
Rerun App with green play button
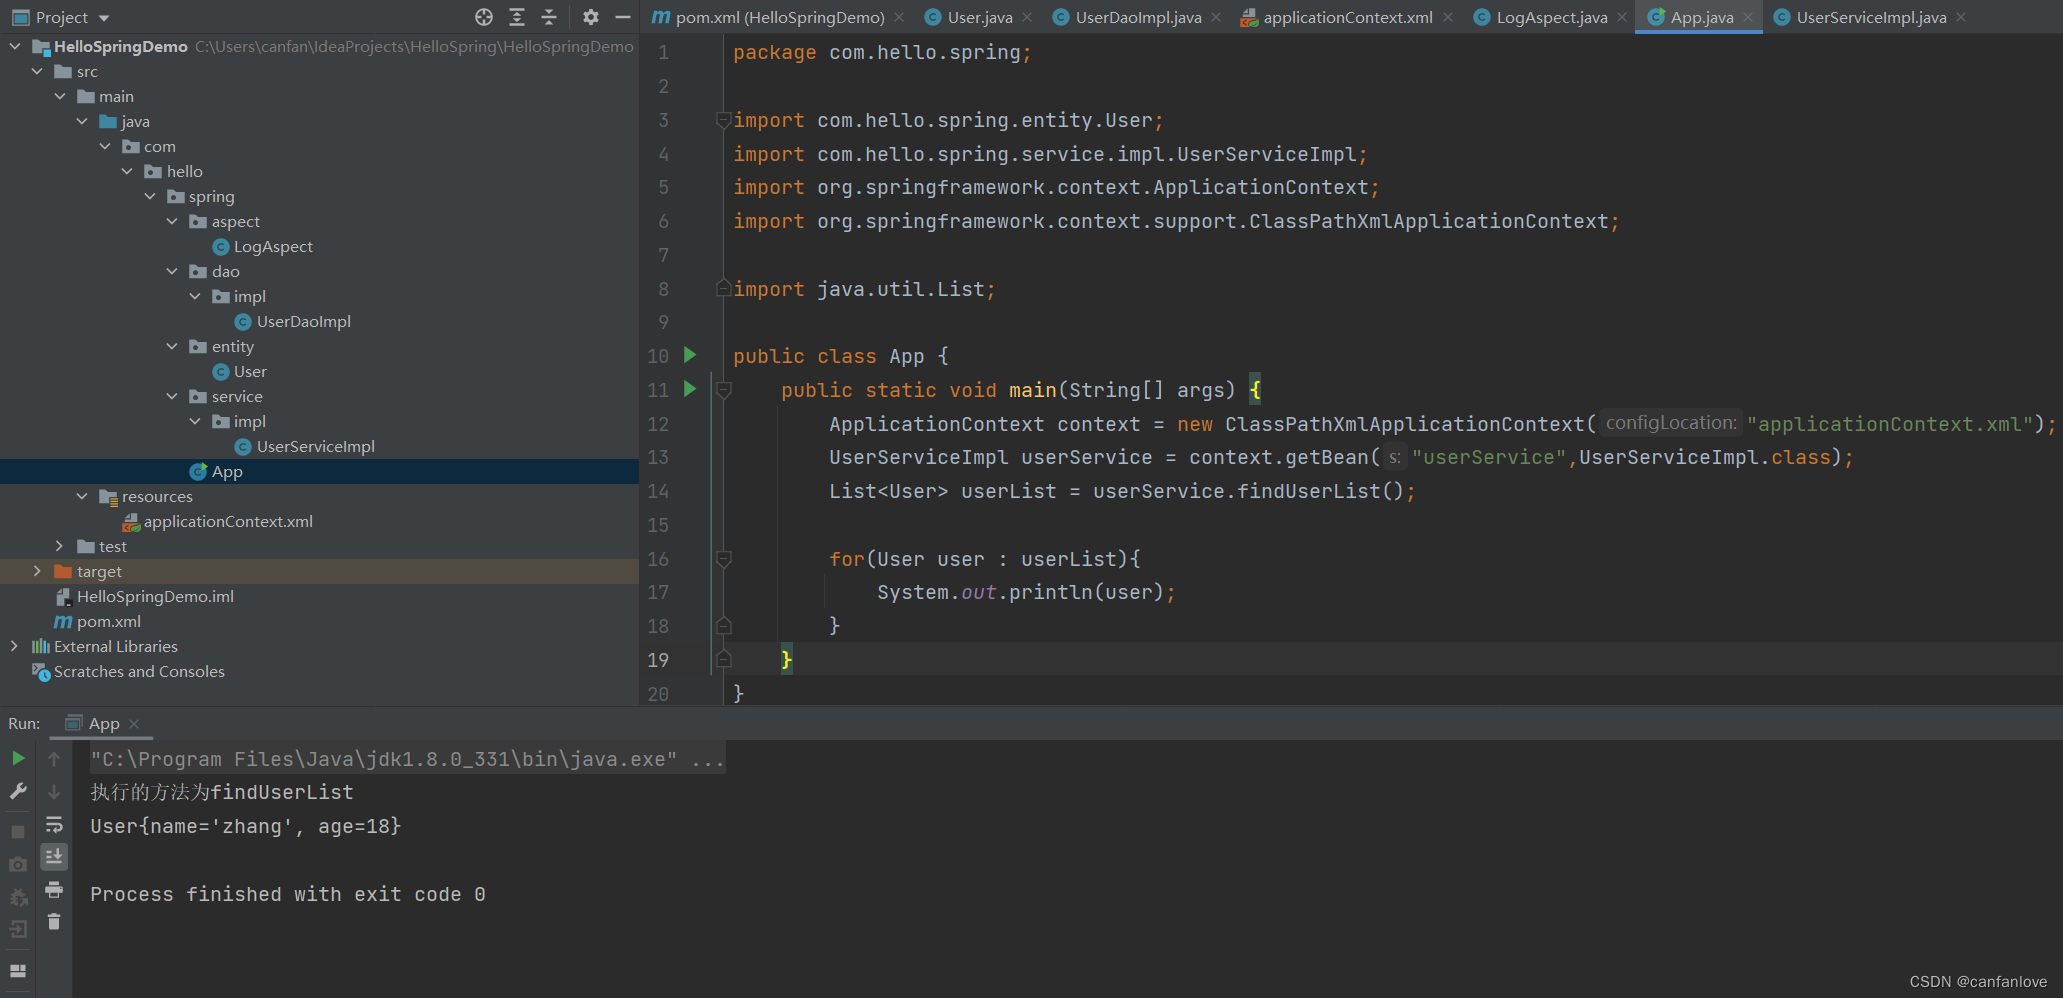(x=18, y=758)
